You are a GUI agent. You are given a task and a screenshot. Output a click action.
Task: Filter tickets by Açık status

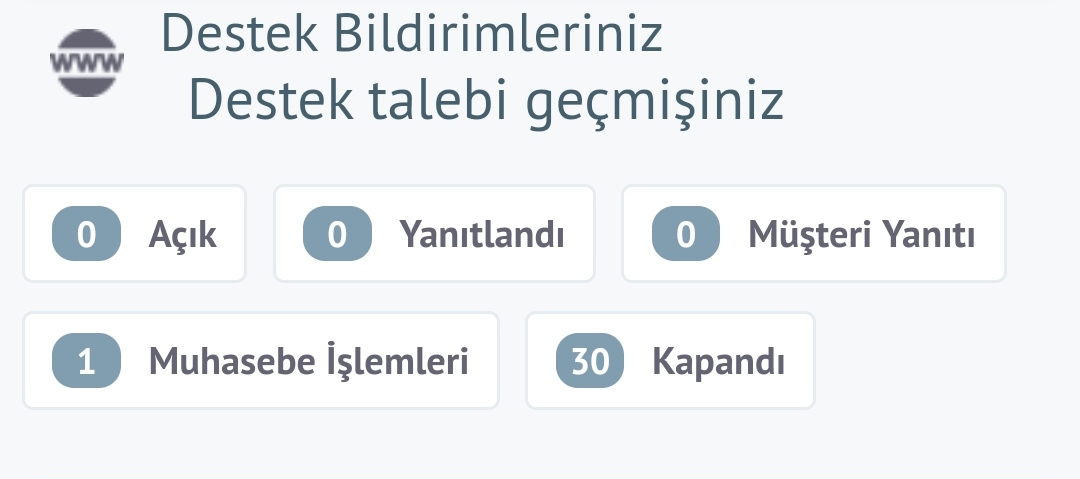[x=134, y=234]
